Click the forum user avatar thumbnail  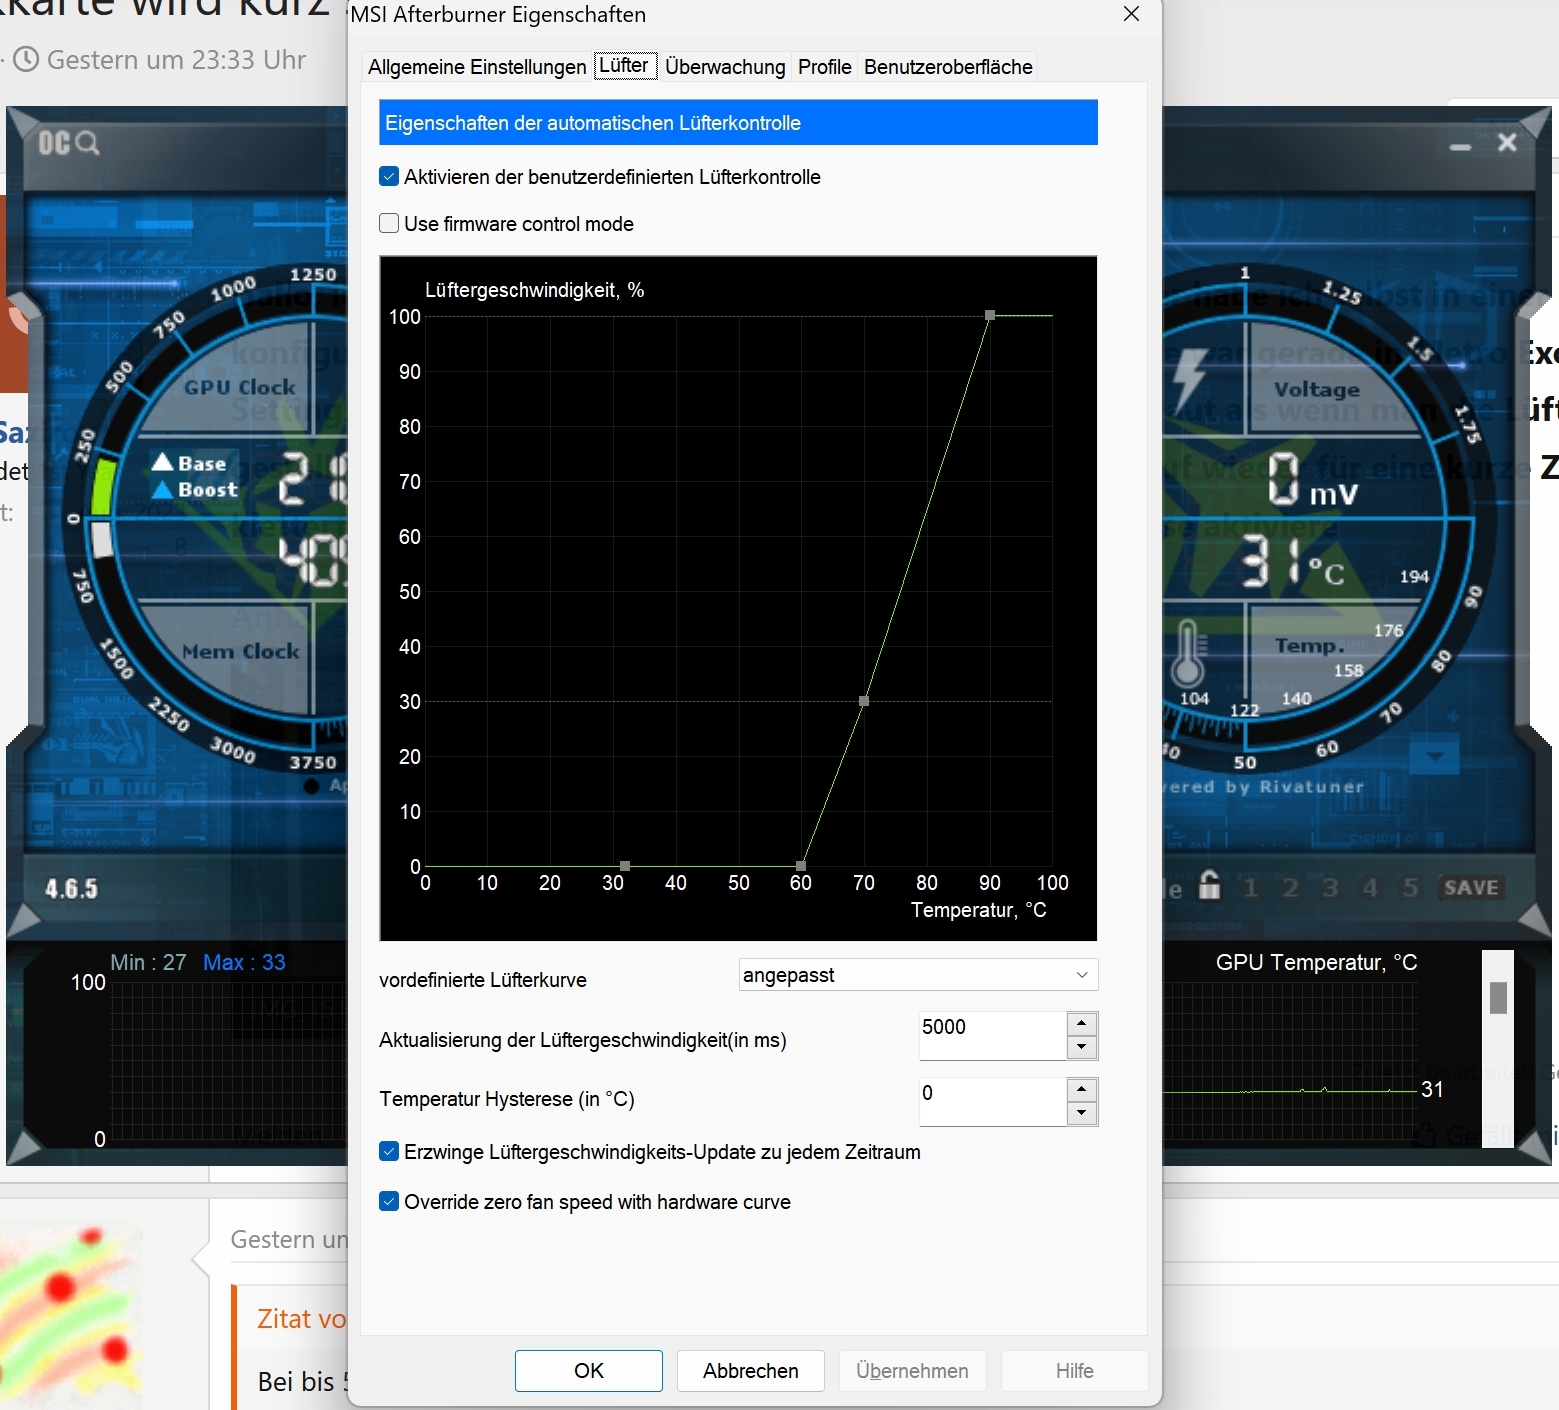point(70,1314)
